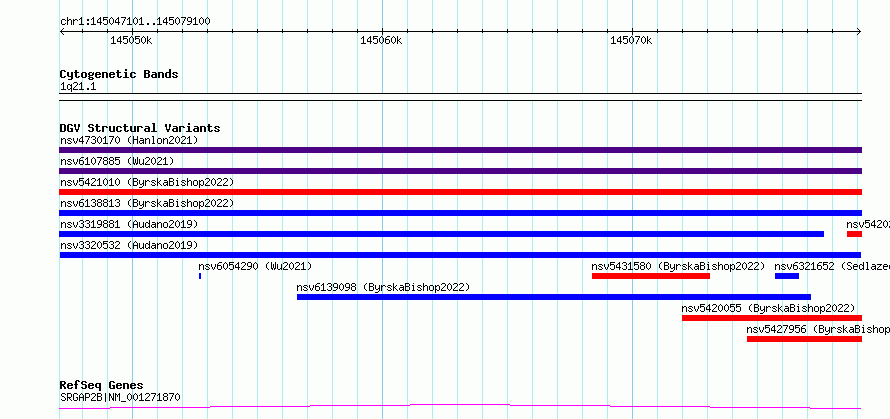The image size is (890, 419).
Task: Open the nsv6054290 (Wu2021) label
Action: pos(255,266)
